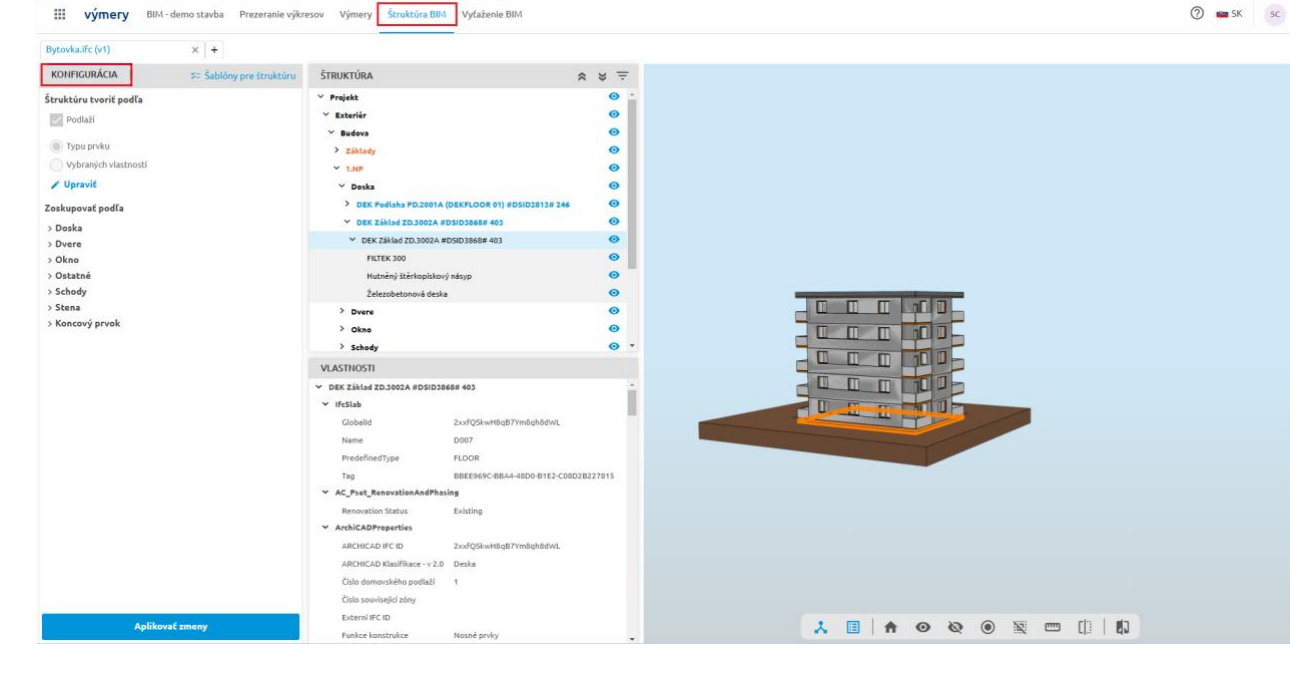Expand DEK Podlaha PD.2001A node

347,204
